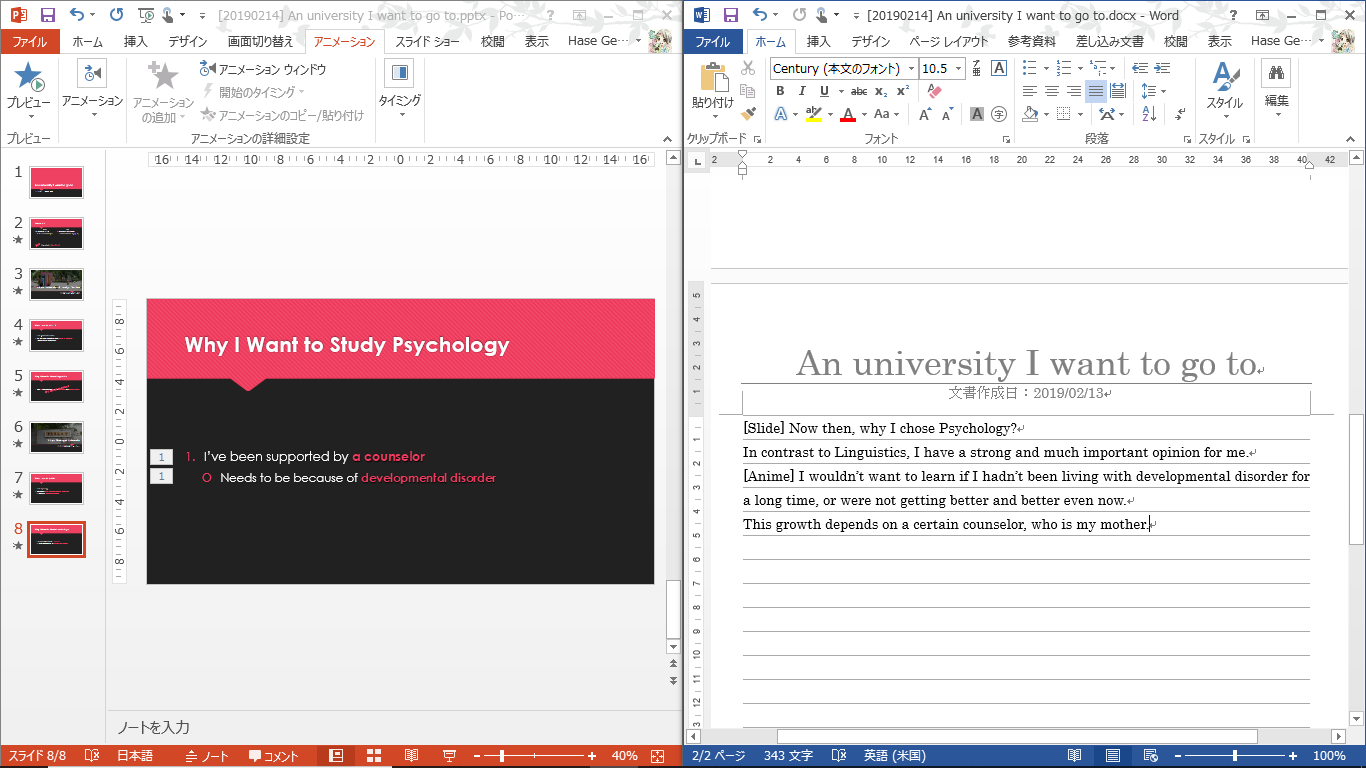
Task: Click the bullet list icon in Word
Action: 1030,68
